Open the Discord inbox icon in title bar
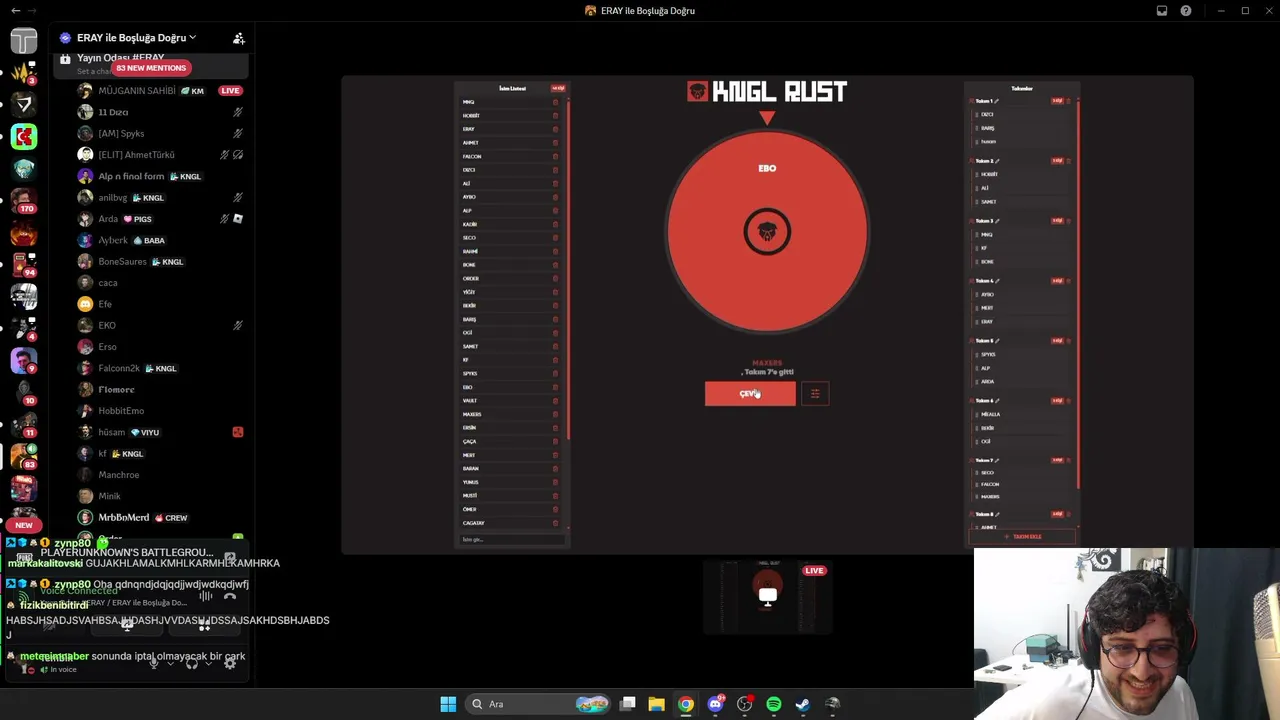 1162,11
